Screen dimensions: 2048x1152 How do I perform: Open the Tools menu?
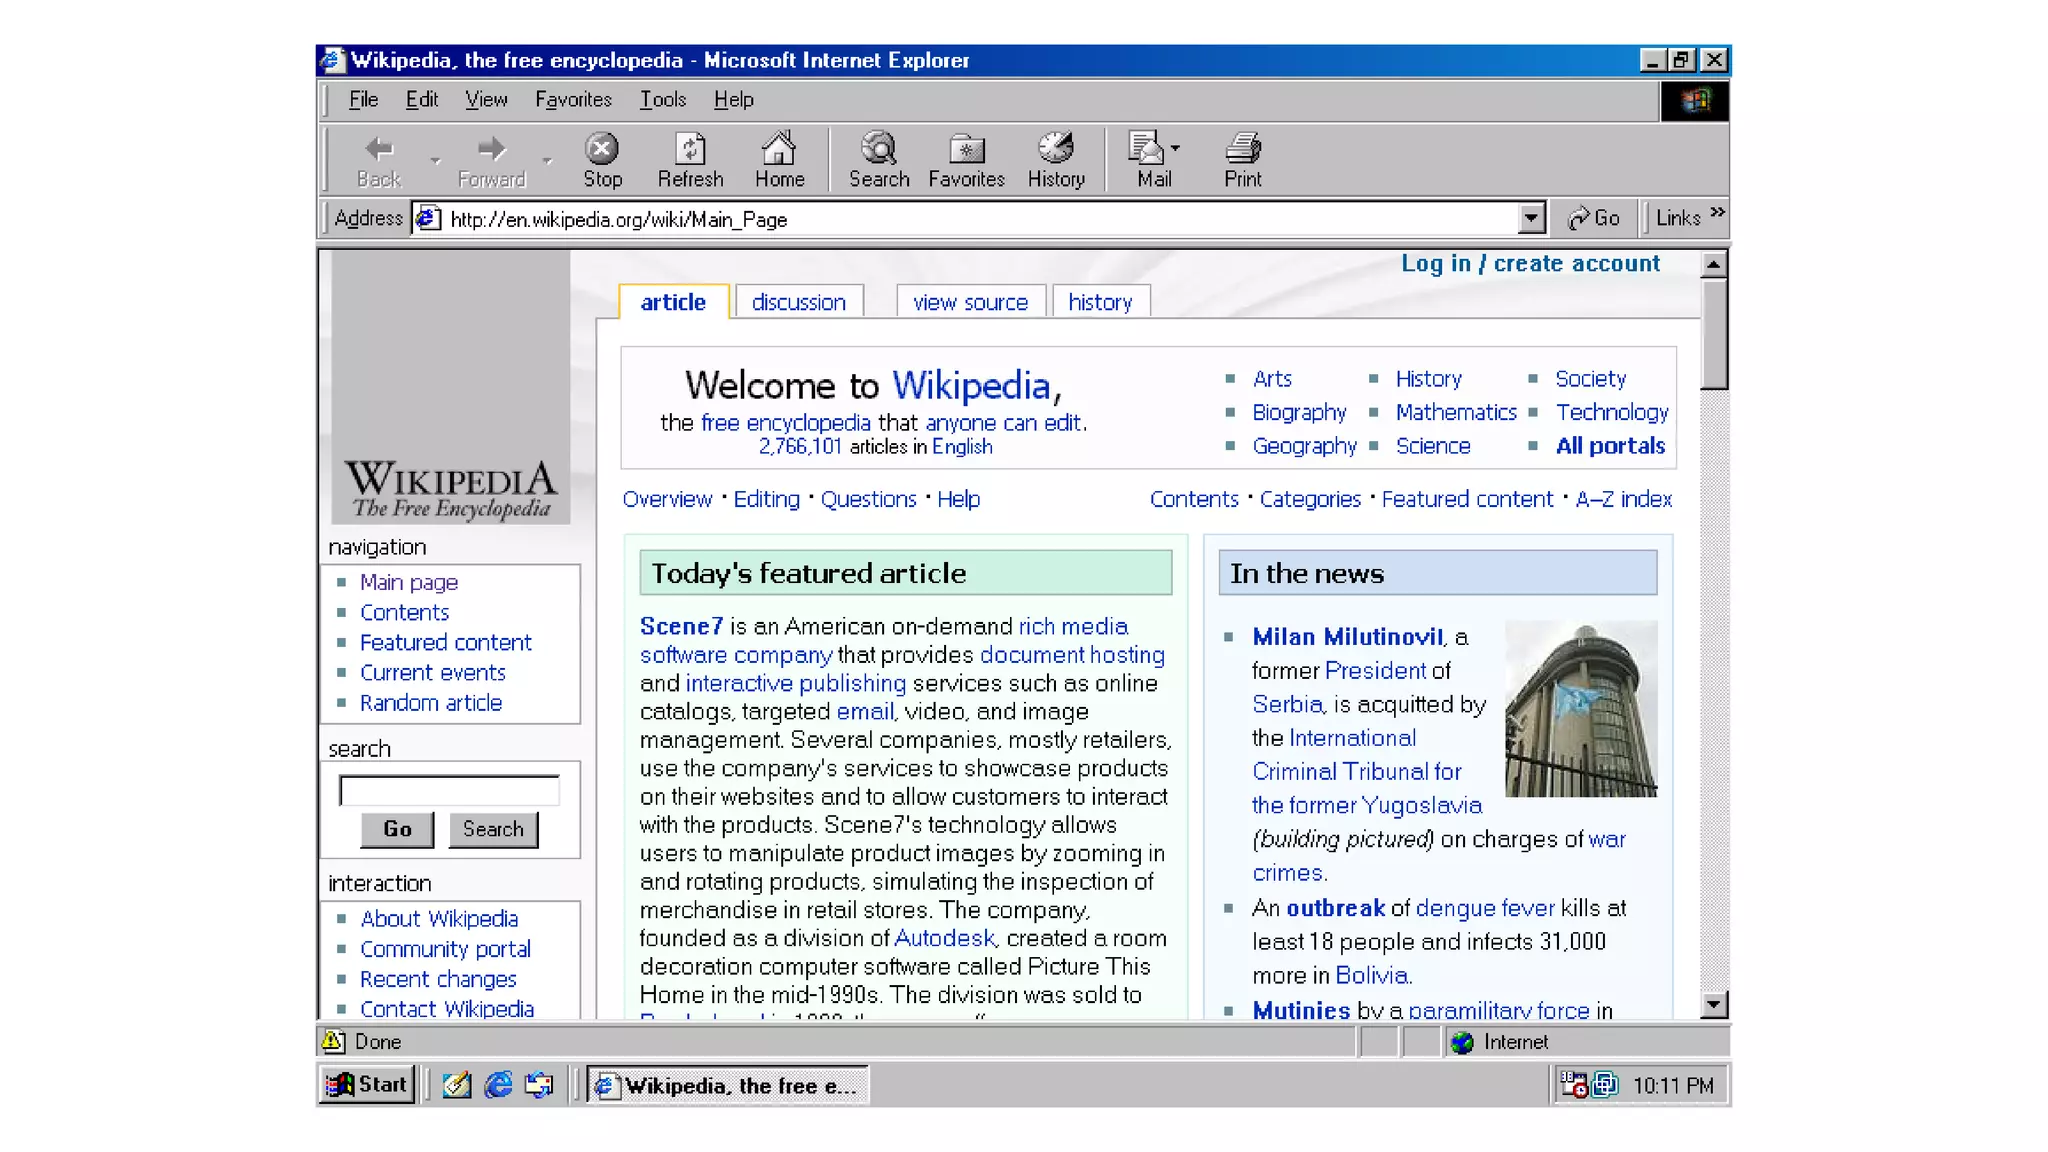(x=662, y=100)
